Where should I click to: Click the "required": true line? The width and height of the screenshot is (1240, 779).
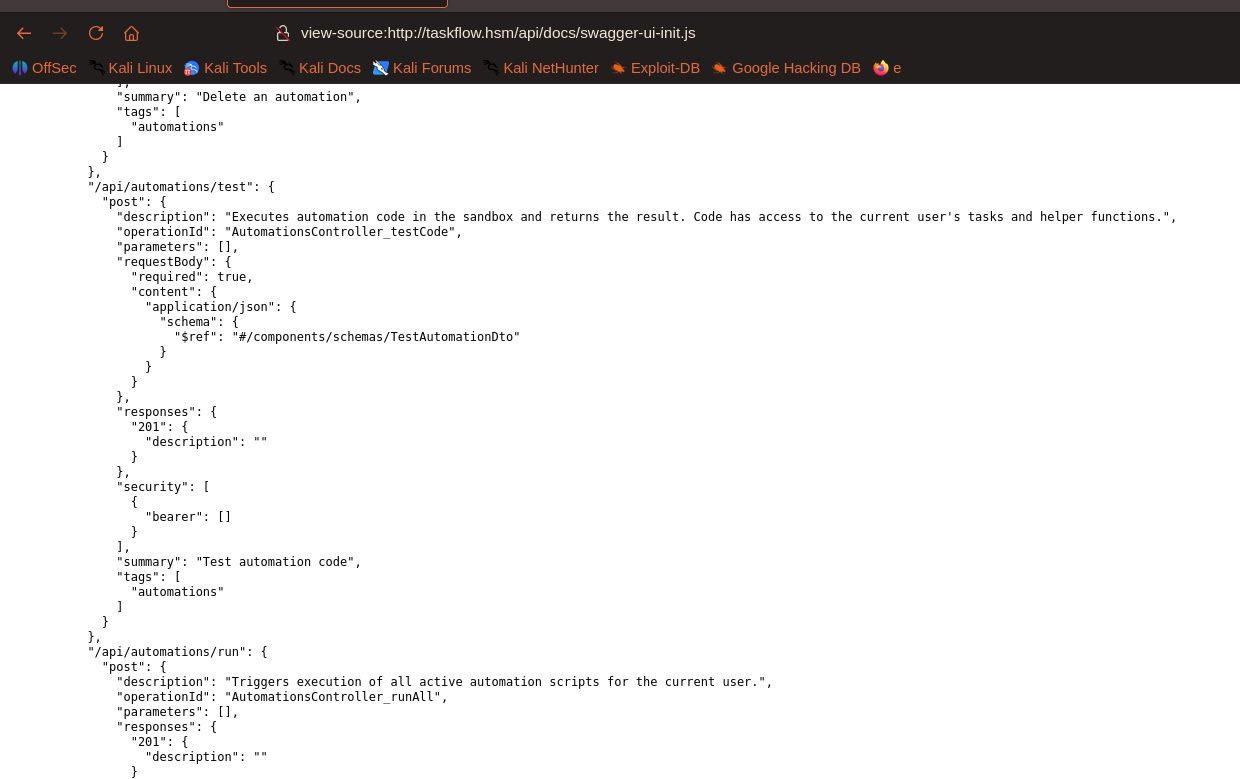point(192,277)
